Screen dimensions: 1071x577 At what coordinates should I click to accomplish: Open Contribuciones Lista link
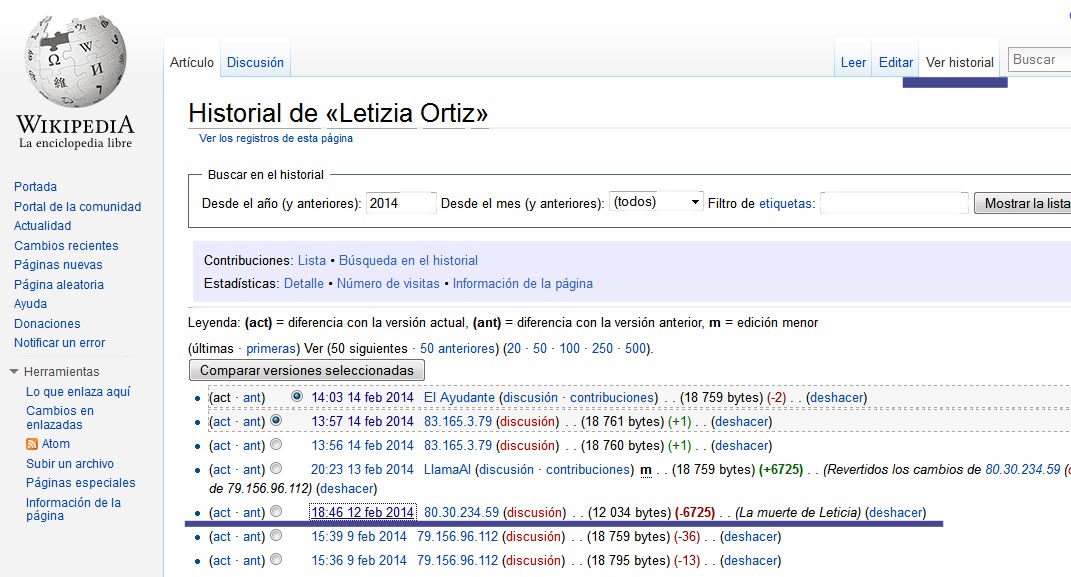(x=311, y=260)
